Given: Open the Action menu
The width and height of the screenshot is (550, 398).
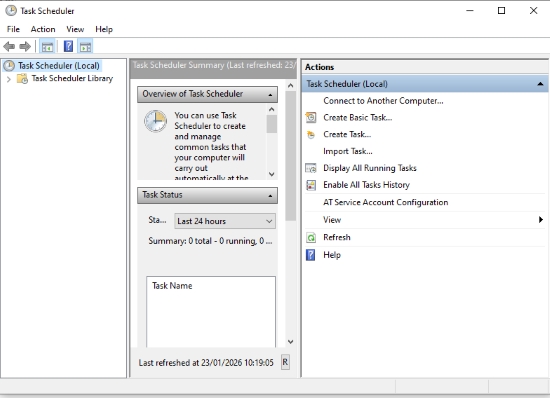Looking at the screenshot, I should tap(43, 29).
